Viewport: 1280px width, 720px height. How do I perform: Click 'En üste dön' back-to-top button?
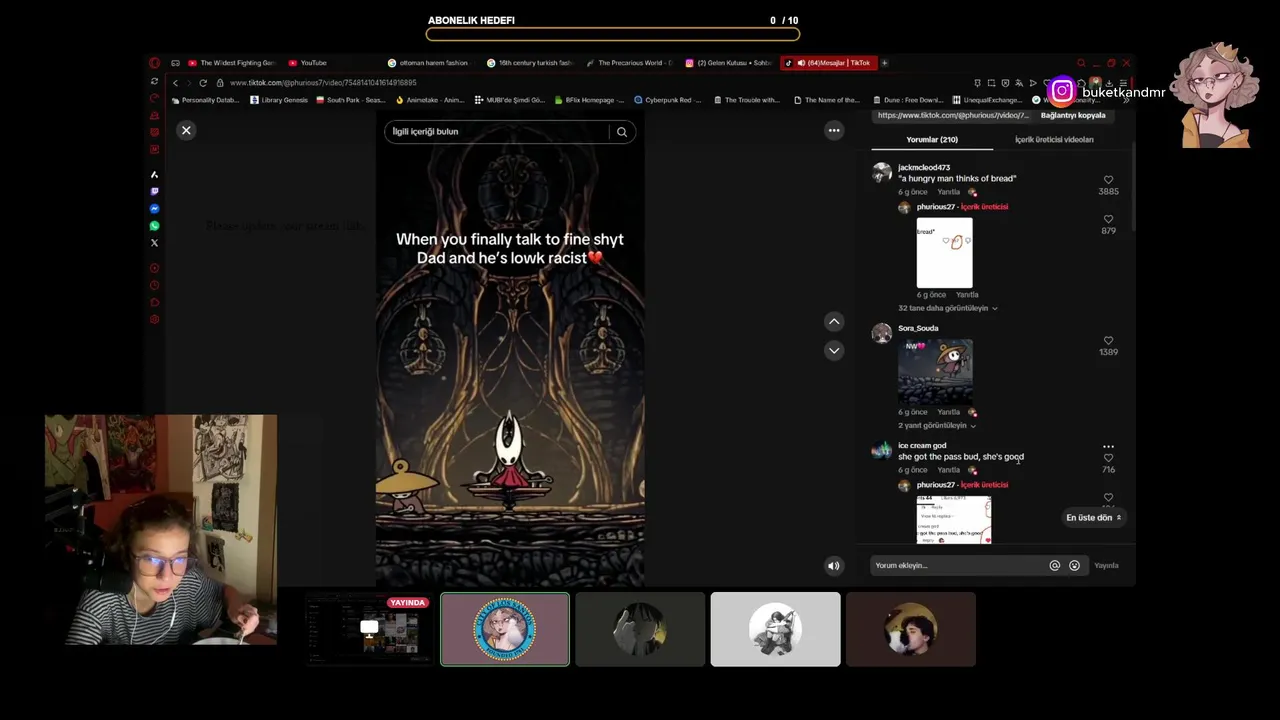1094,518
